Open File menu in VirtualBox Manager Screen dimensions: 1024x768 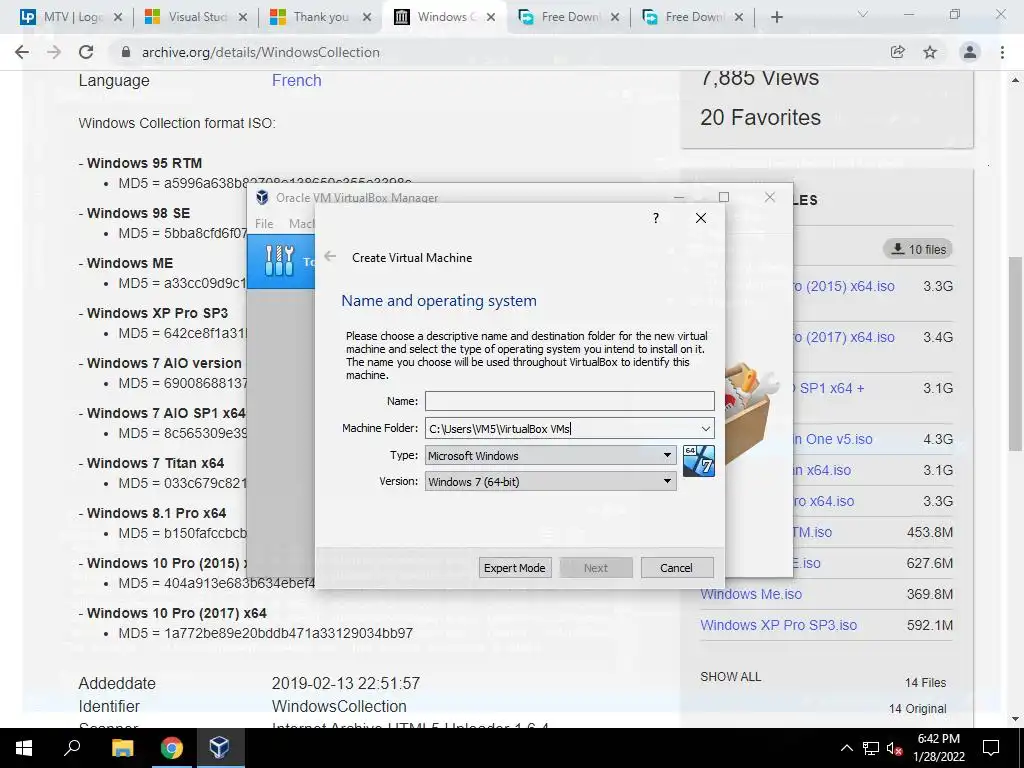click(264, 223)
